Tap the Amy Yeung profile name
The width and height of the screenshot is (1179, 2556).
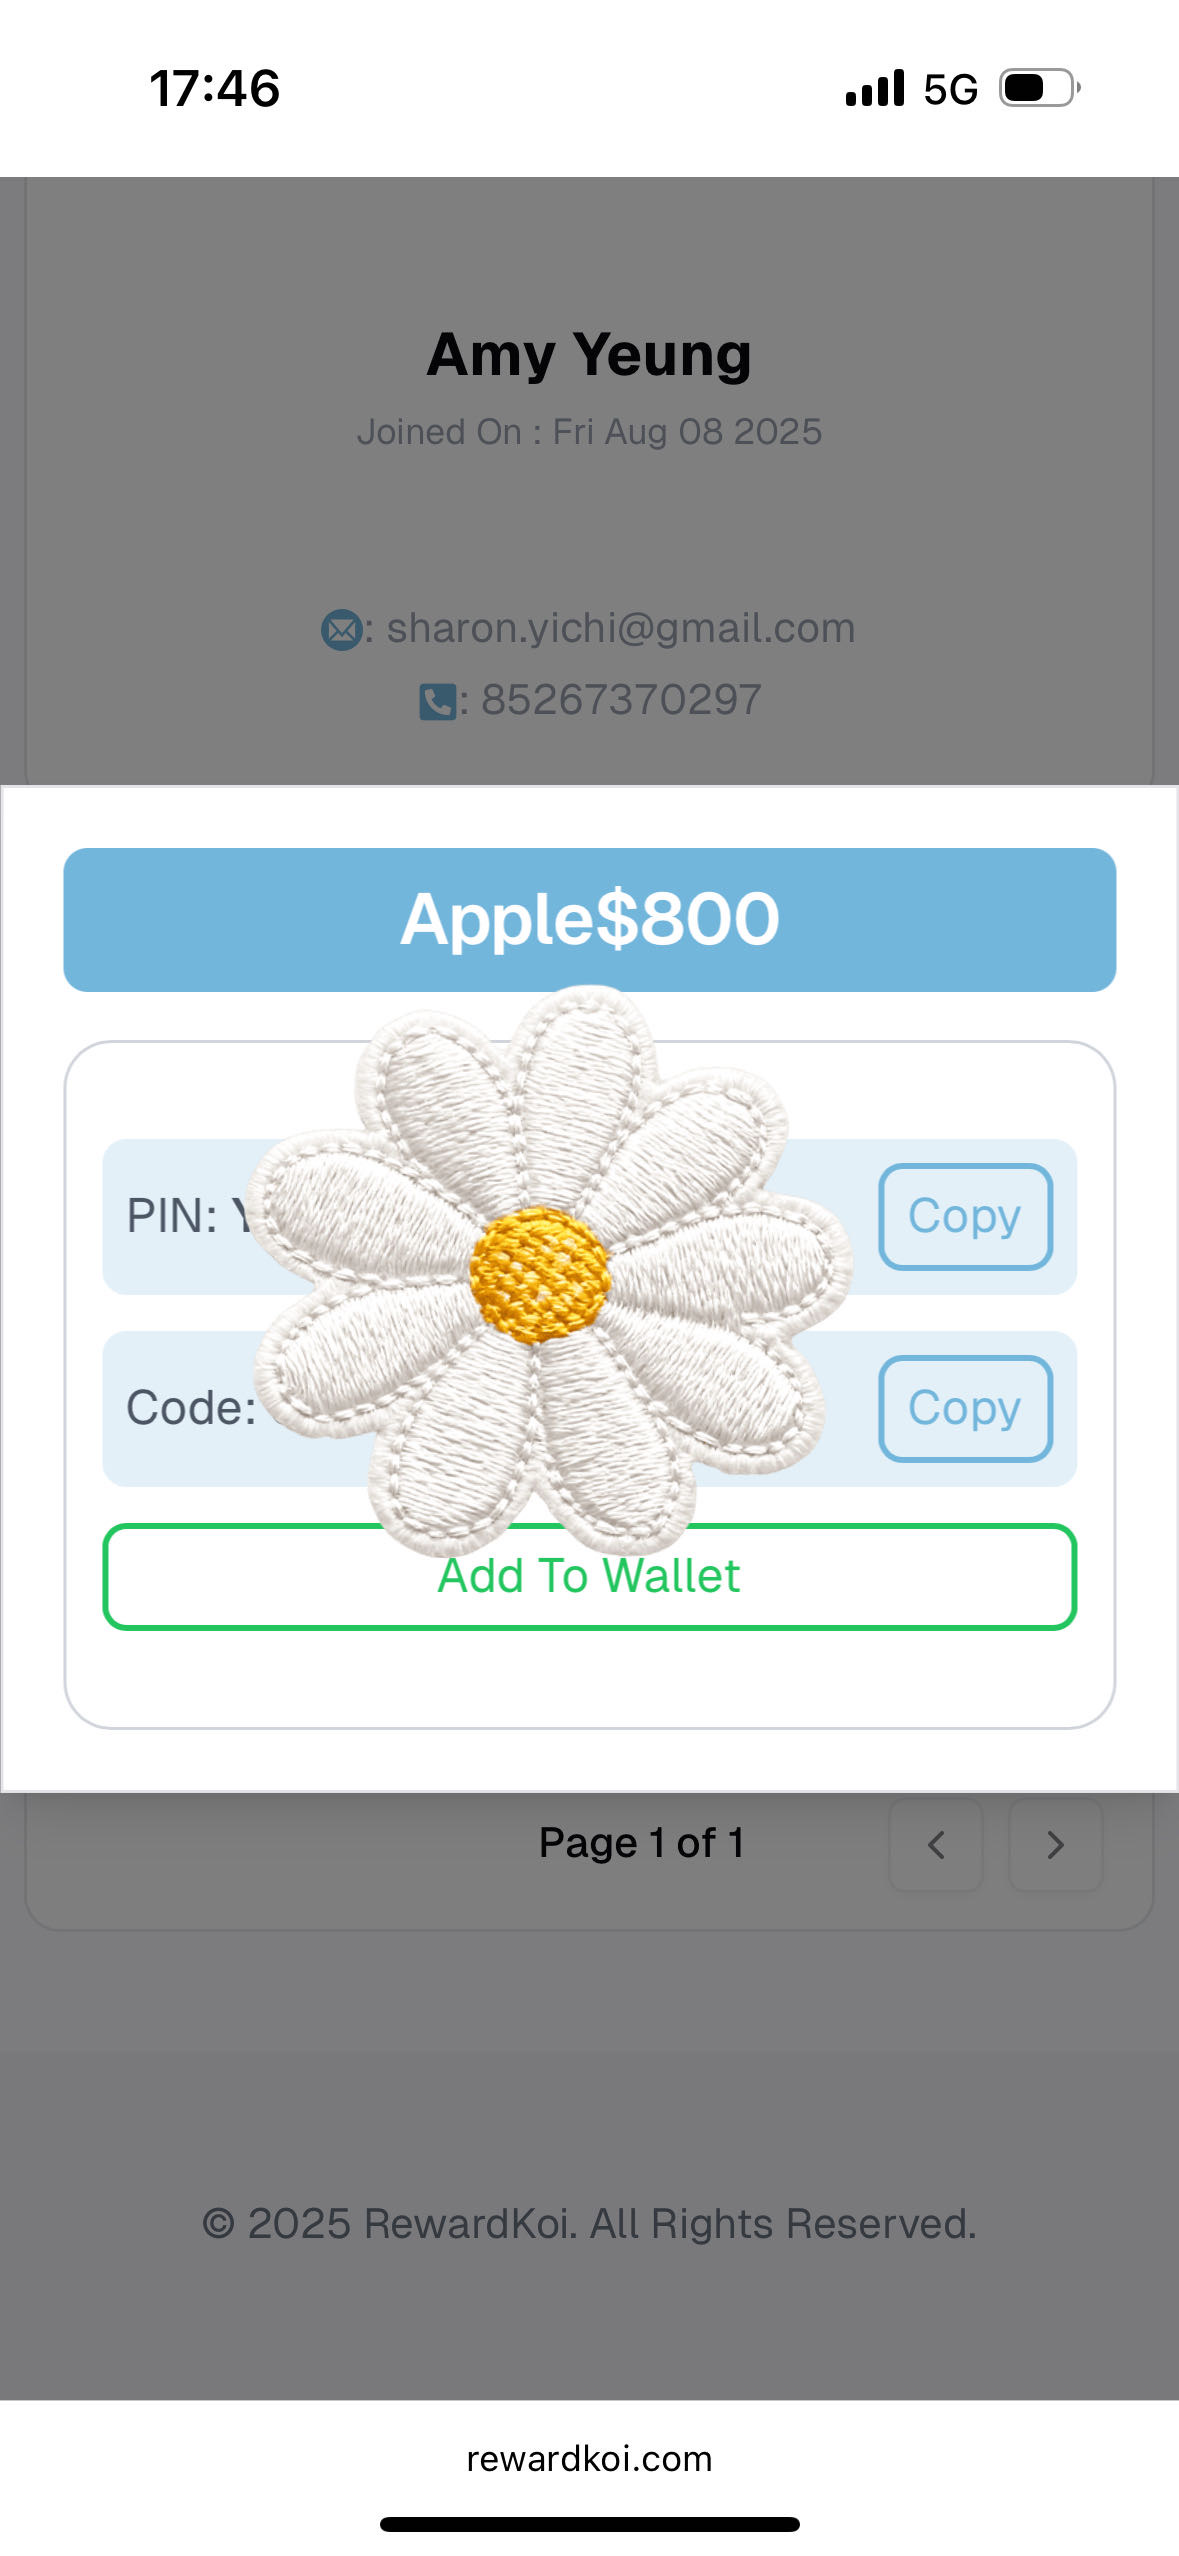[589, 355]
